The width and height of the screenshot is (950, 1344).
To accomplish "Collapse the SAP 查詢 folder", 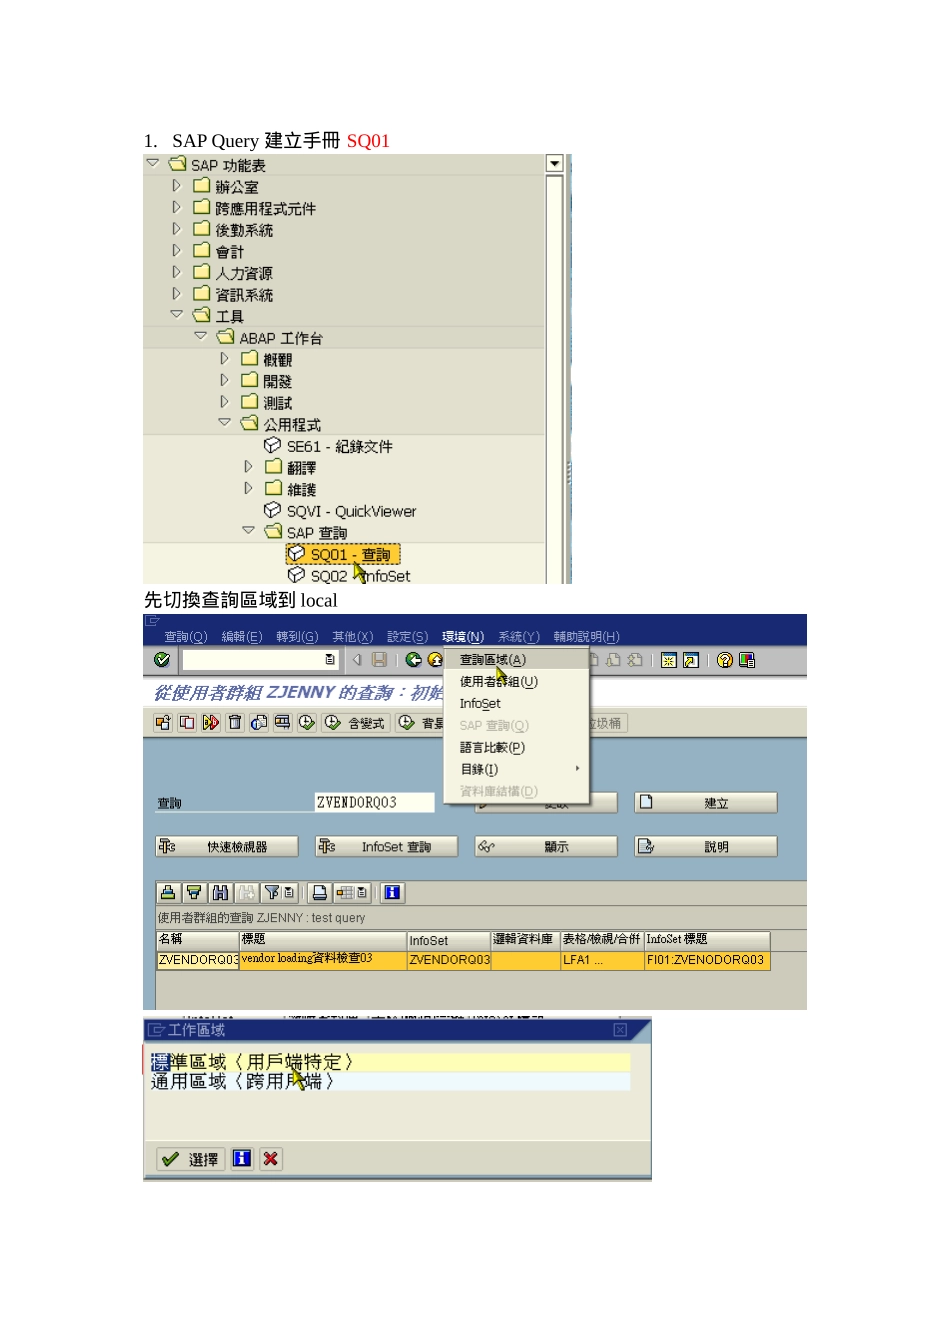I will pyautogui.click(x=249, y=532).
